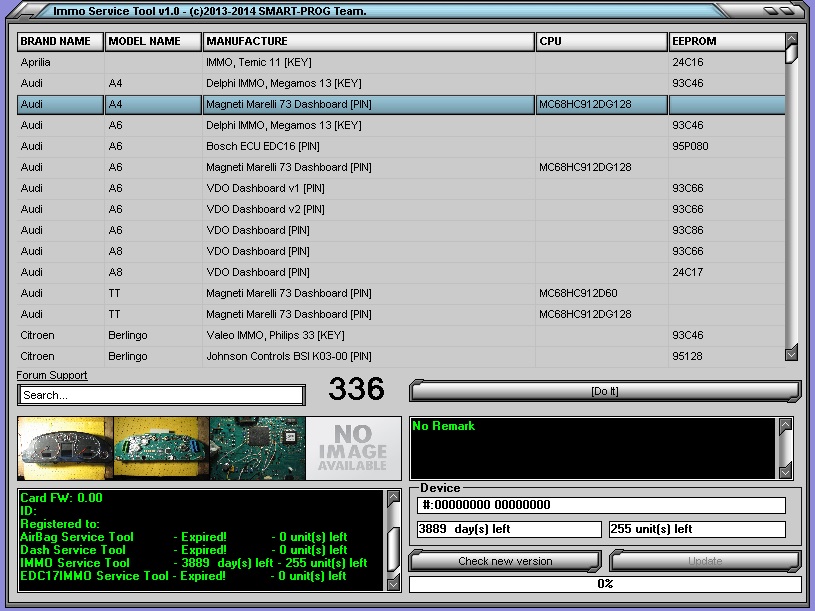Sort by the BRAND NAME column header

coord(60,42)
